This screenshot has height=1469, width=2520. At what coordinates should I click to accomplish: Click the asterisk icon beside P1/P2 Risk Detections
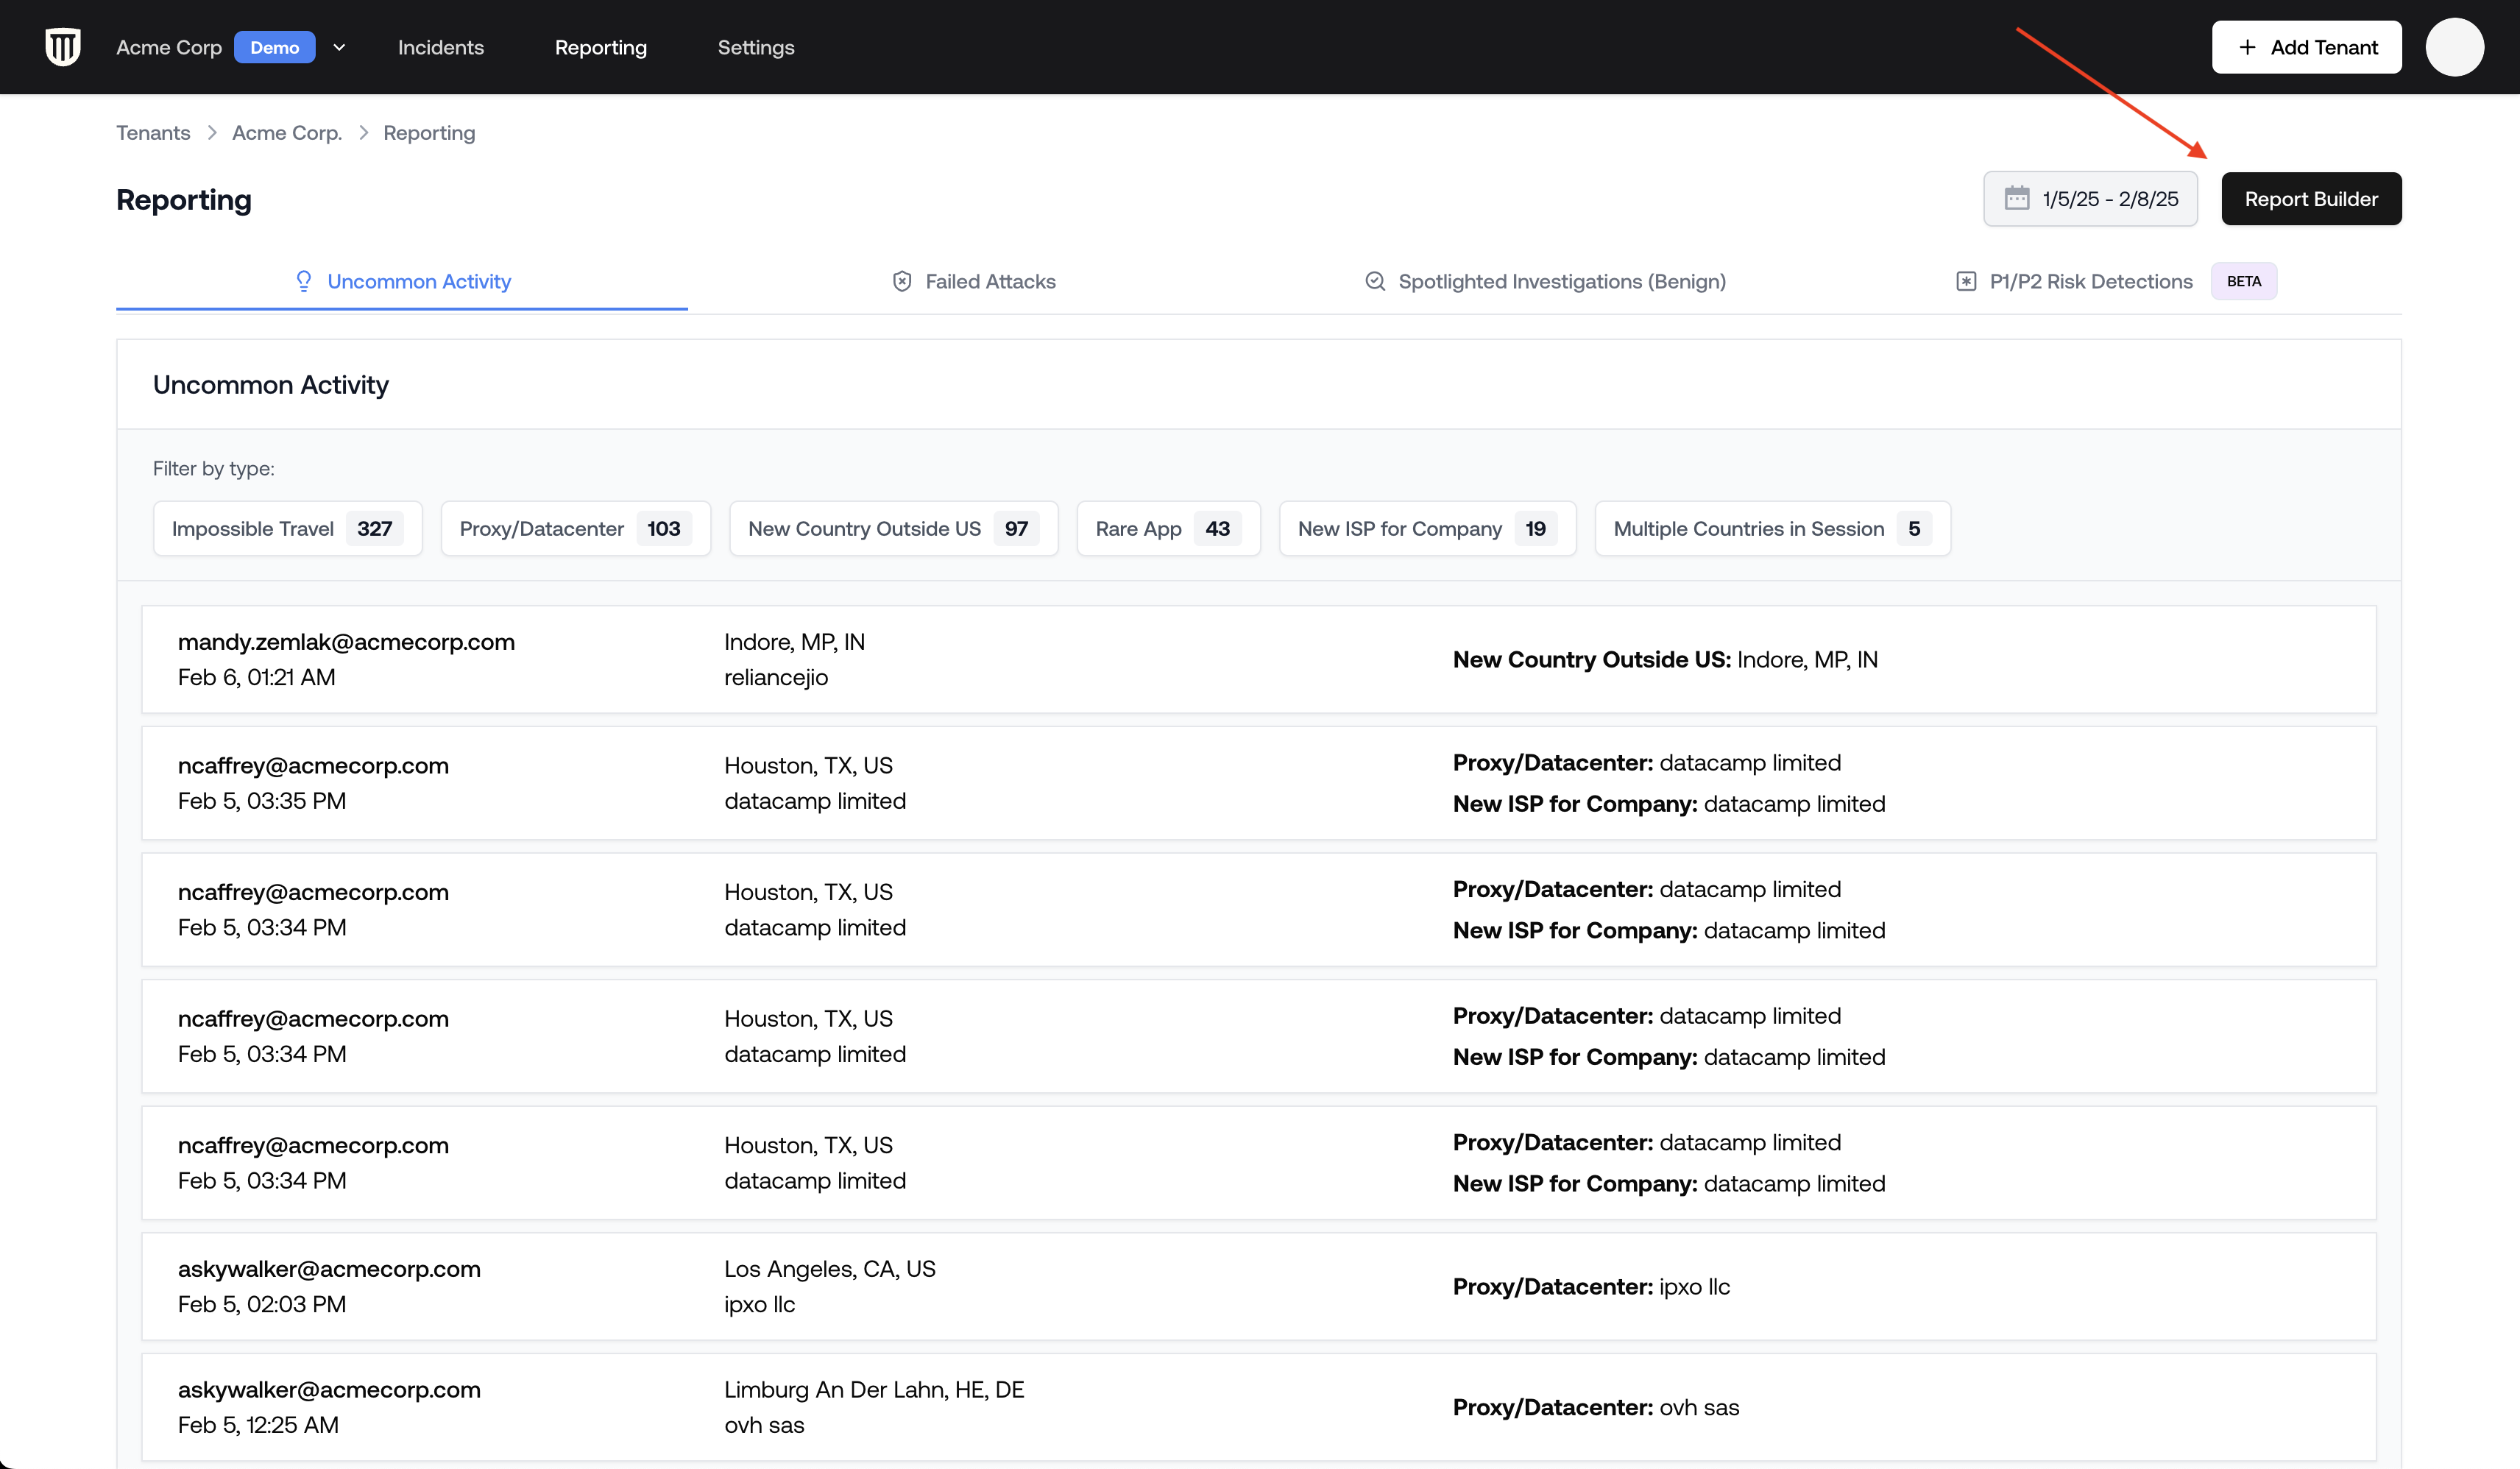click(x=1966, y=281)
